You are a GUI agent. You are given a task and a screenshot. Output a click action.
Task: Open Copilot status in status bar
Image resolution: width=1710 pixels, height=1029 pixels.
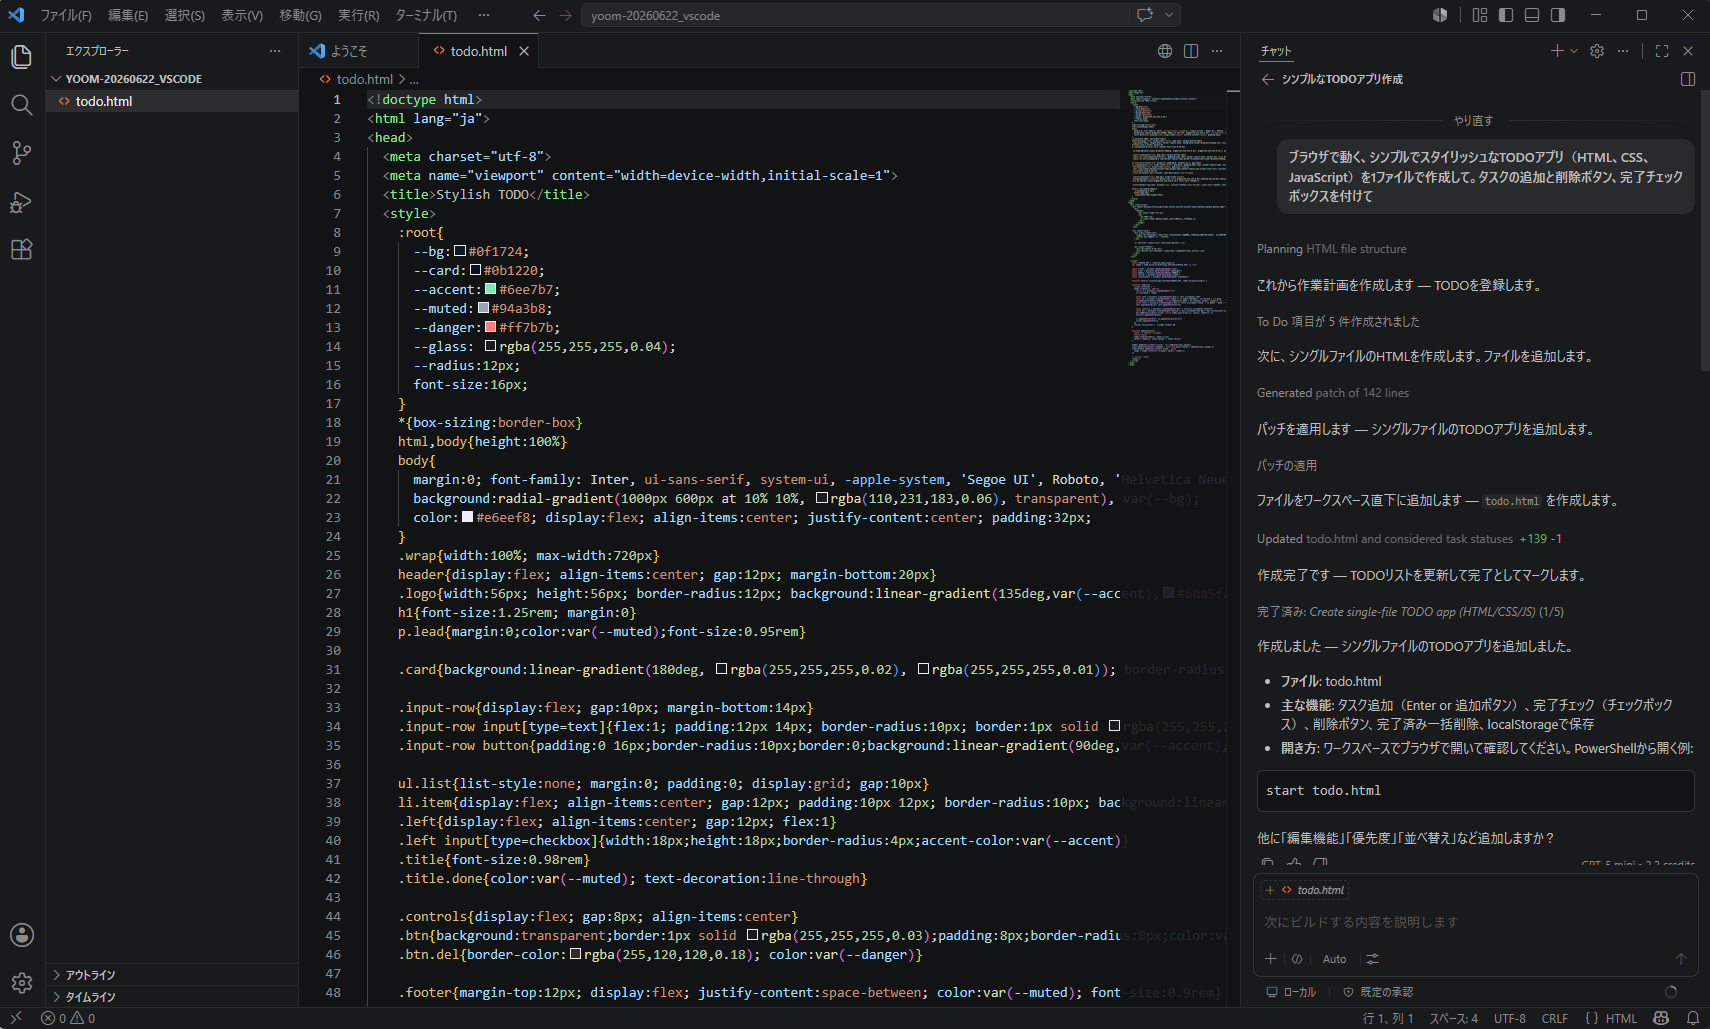(x=1661, y=1018)
